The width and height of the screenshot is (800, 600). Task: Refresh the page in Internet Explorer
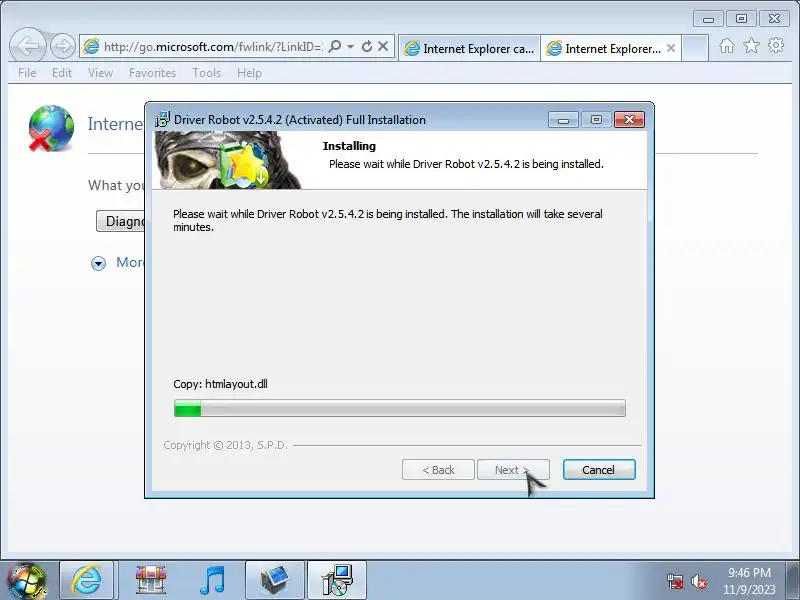367,46
